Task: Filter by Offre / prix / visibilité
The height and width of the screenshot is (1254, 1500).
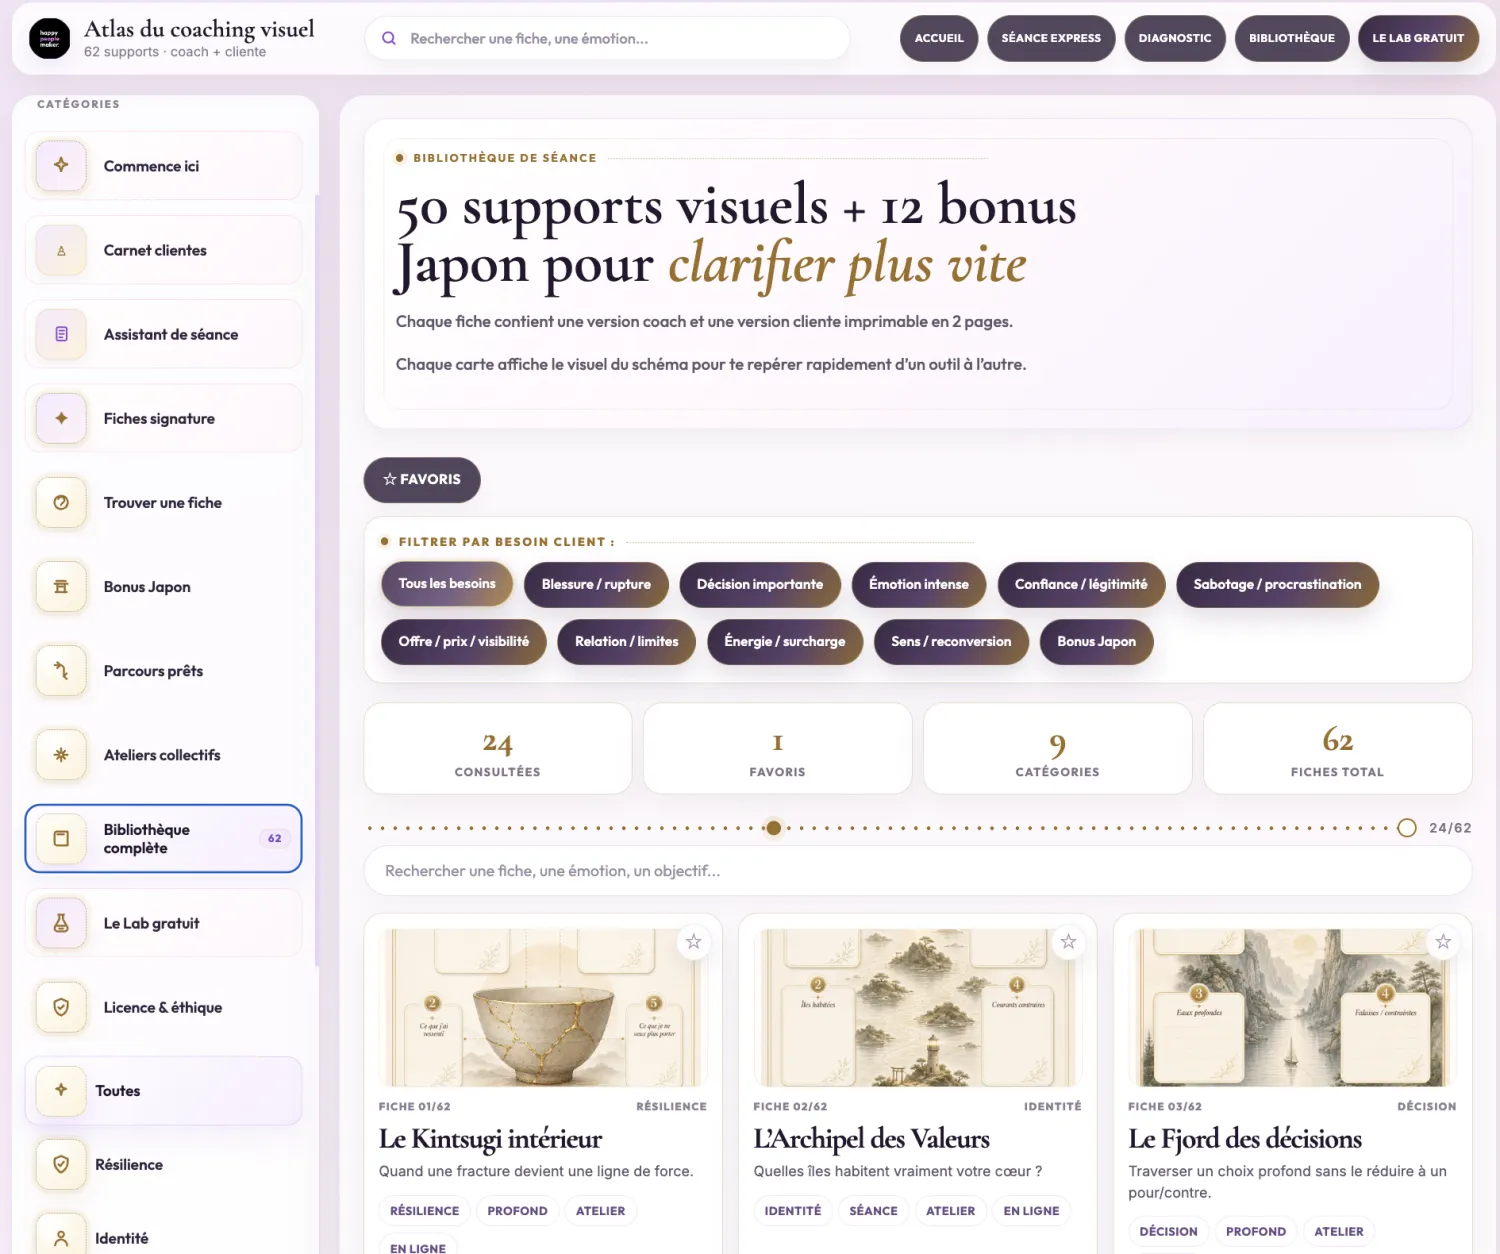Action: (x=464, y=641)
